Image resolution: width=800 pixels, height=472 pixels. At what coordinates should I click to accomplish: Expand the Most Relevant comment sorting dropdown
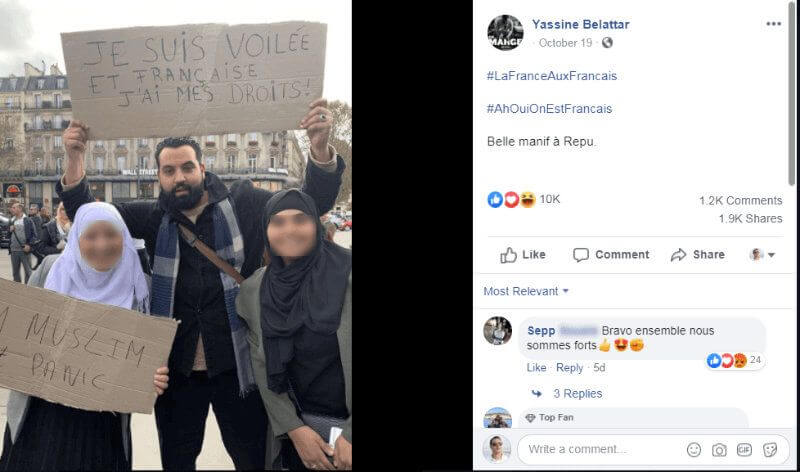pos(526,291)
